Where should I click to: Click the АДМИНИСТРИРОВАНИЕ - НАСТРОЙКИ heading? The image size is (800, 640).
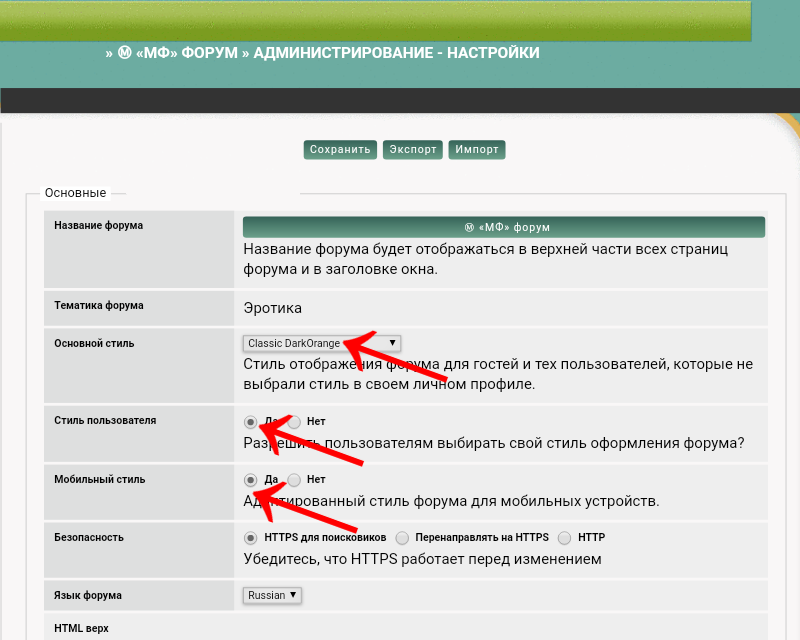(396, 53)
